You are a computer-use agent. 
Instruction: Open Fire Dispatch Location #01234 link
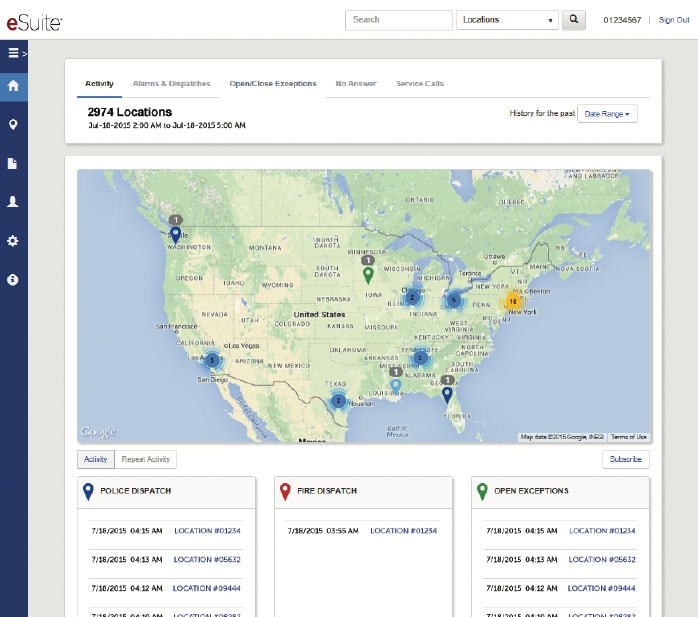(x=403, y=531)
